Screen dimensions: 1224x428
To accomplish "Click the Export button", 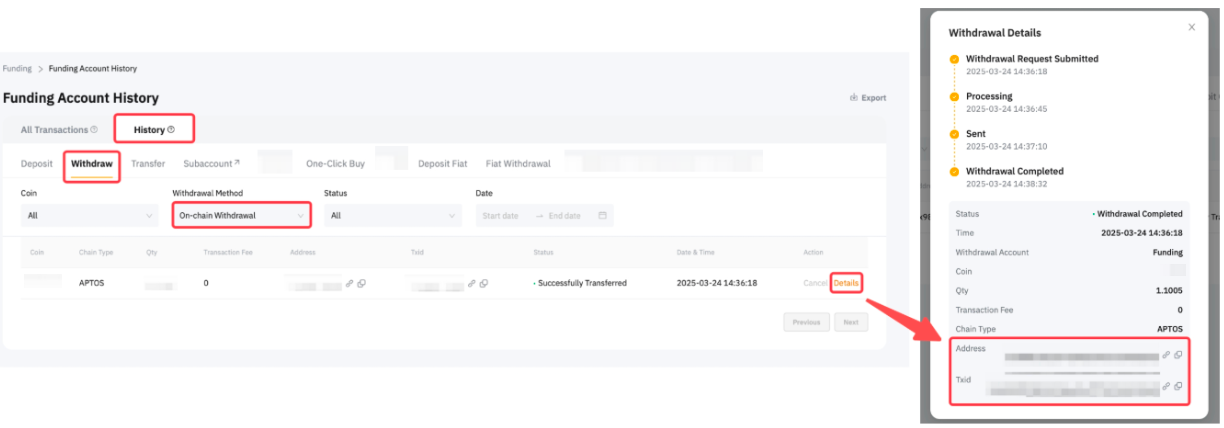I will 868,98.
